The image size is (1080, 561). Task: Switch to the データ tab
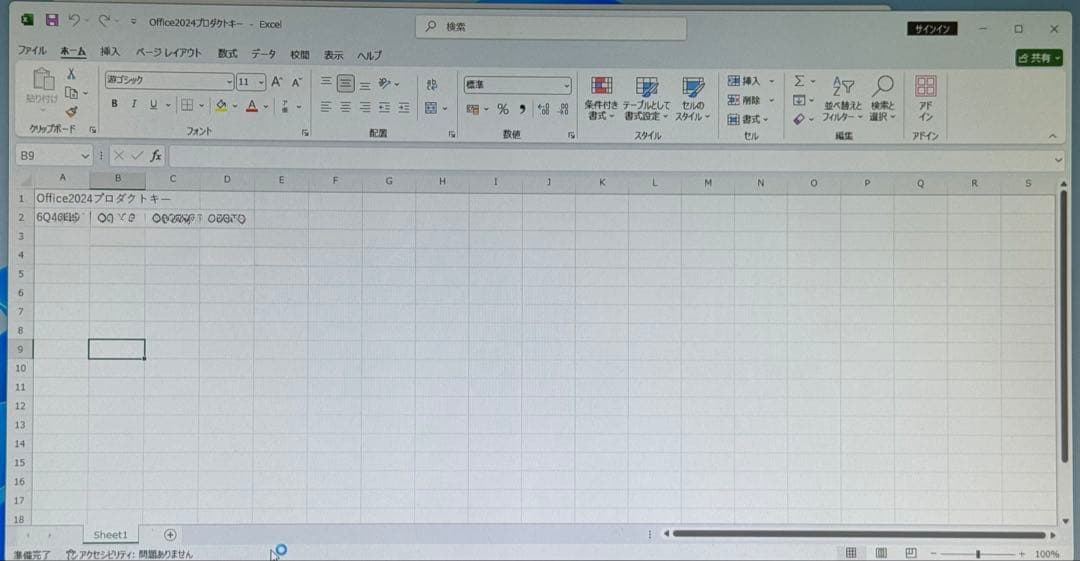point(263,54)
